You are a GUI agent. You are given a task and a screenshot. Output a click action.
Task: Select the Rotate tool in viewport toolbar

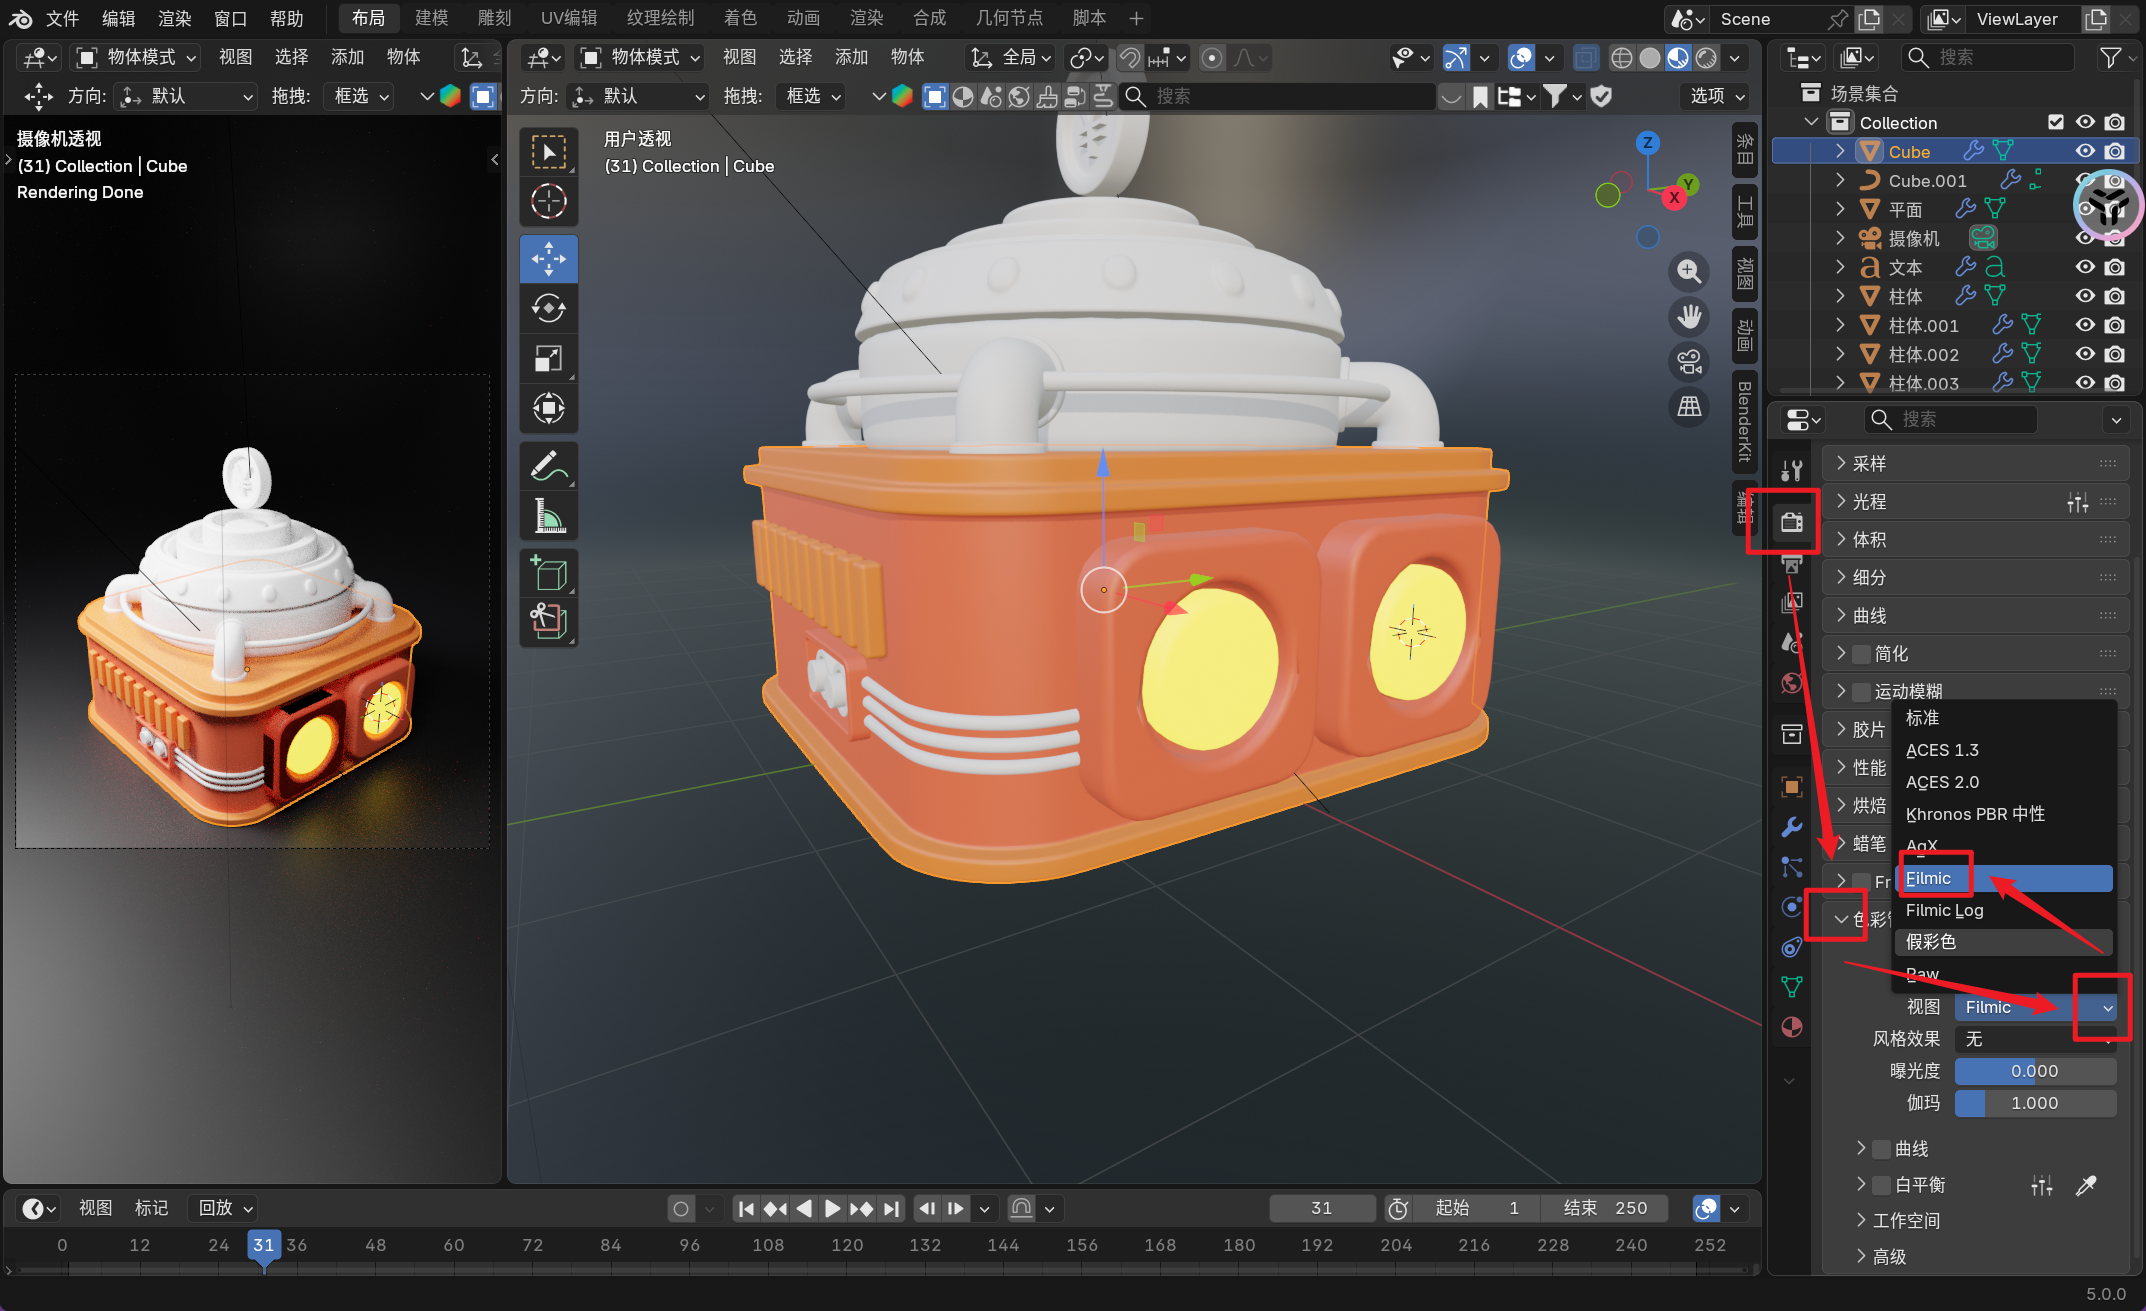[x=548, y=309]
